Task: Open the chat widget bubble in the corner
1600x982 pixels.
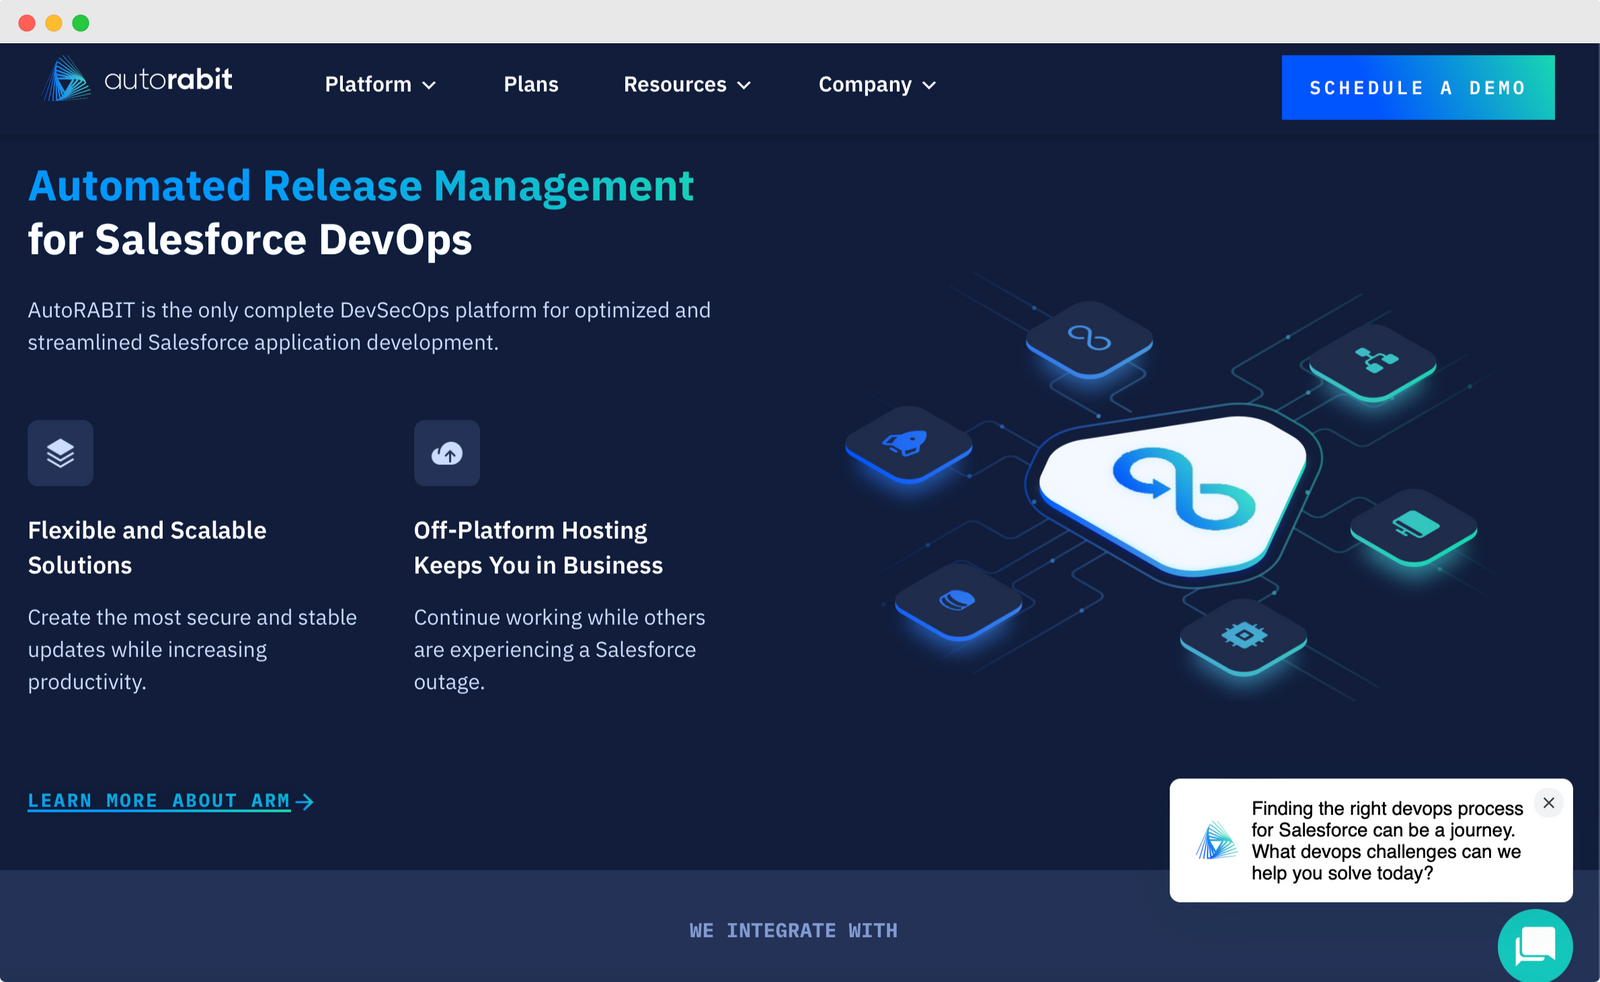Action: pos(1535,945)
